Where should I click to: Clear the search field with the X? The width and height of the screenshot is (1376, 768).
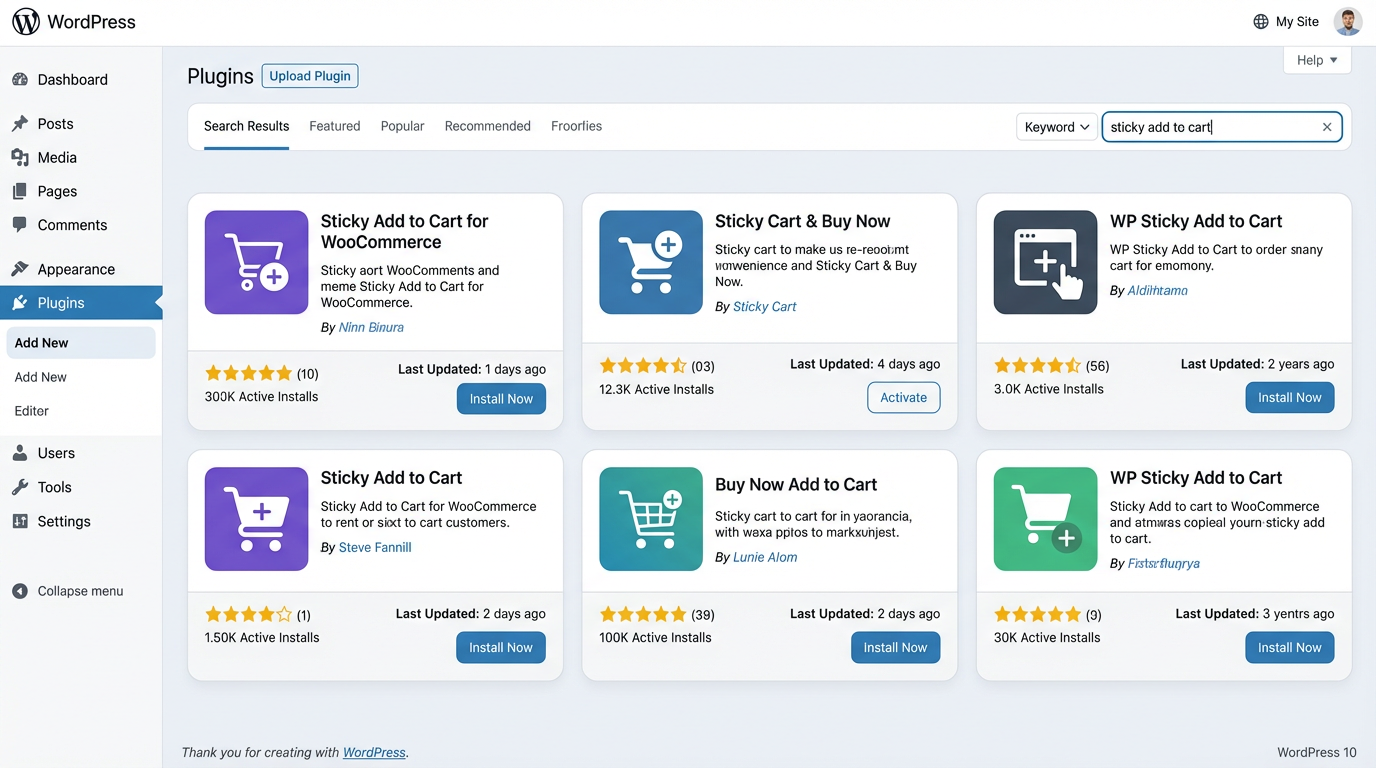pyautogui.click(x=1327, y=127)
